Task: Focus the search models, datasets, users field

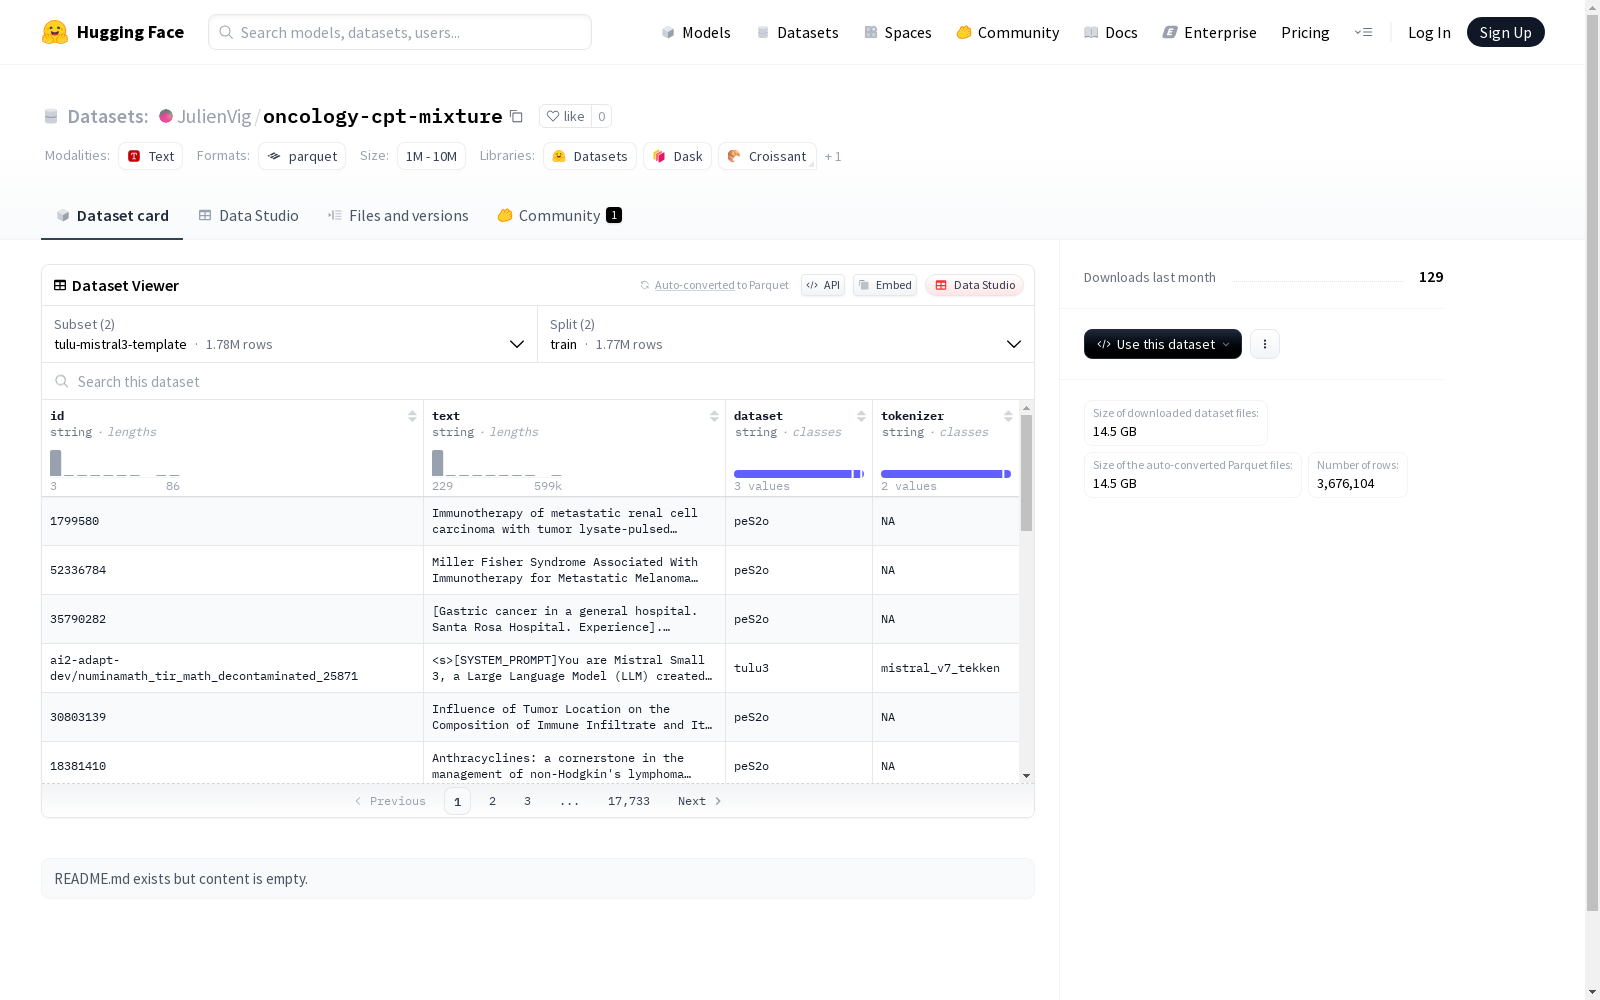Action: [x=400, y=32]
